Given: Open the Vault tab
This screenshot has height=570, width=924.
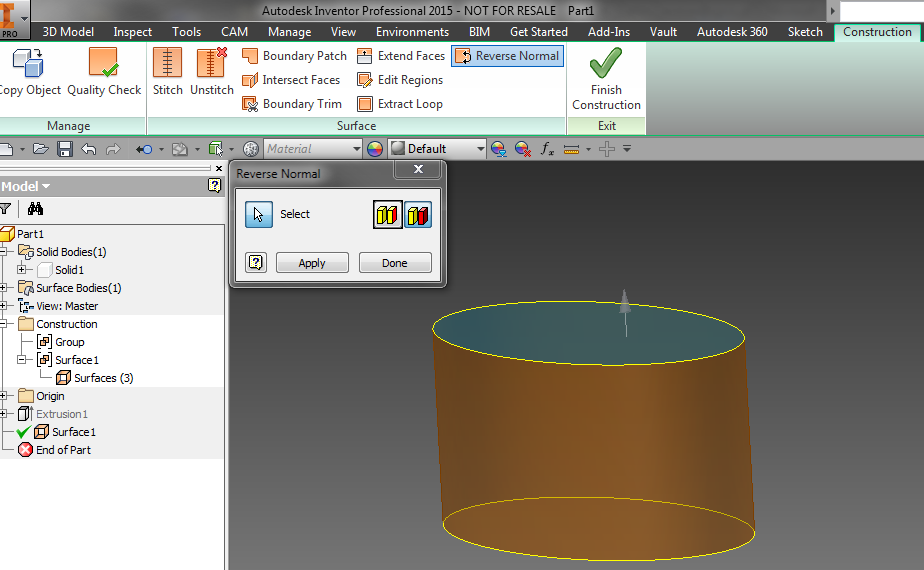Looking at the screenshot, I should pos(663,32).
